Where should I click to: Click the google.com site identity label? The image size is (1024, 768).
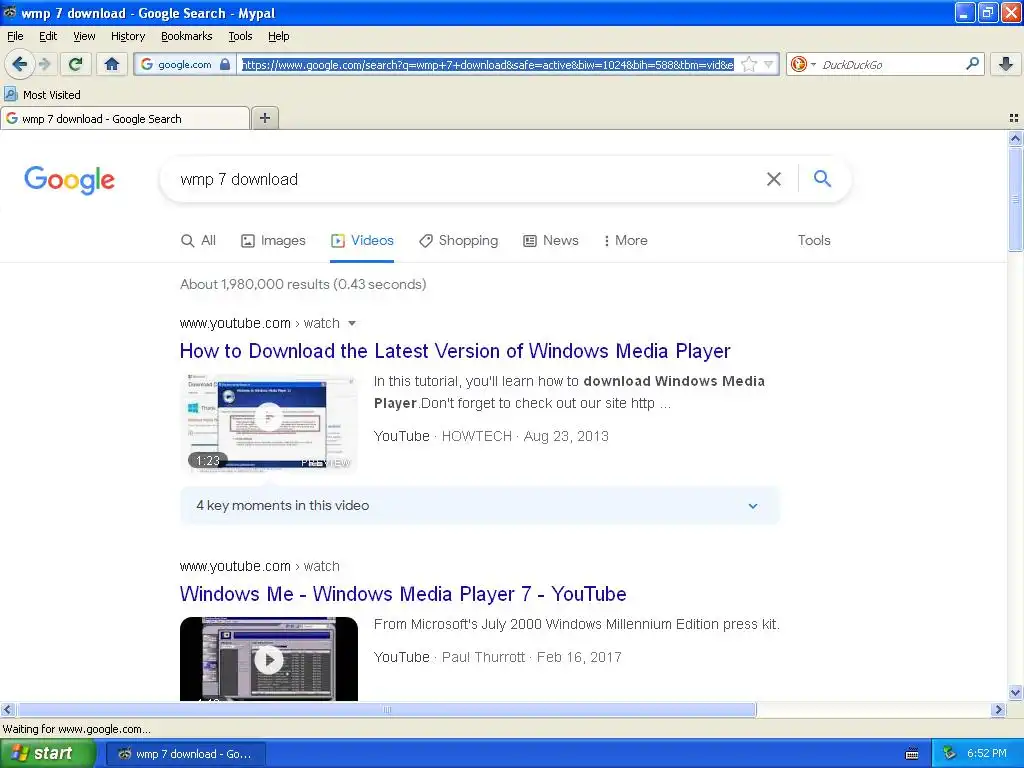[185, 65]
